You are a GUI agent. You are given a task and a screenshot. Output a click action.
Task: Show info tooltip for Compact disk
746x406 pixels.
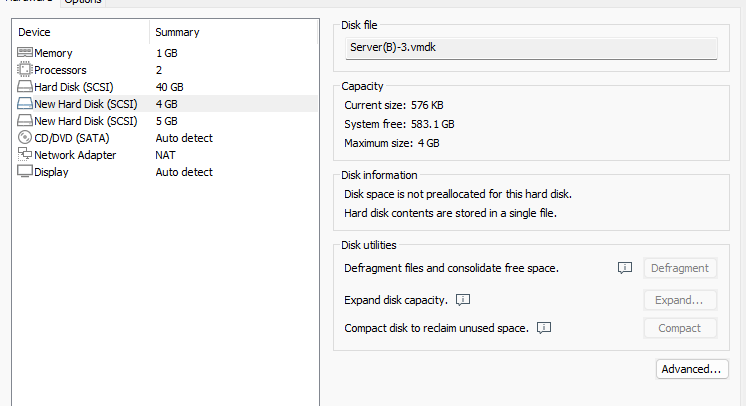tap(544, 328)
